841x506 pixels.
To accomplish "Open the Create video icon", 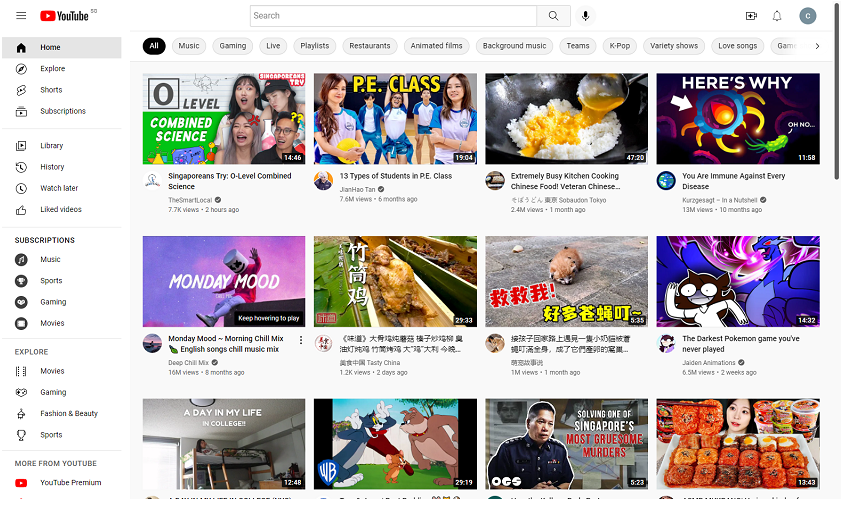I will (751, 16).
